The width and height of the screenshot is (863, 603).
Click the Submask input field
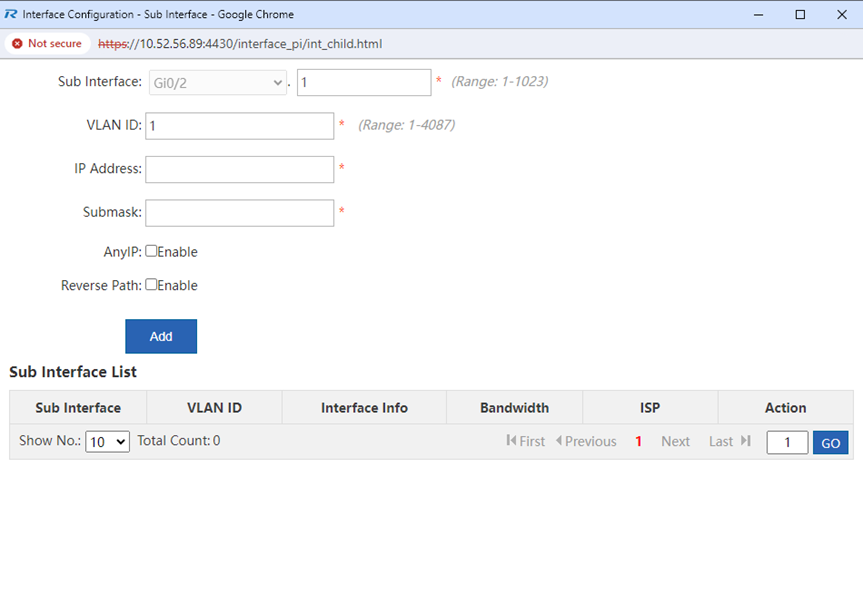pos(239,213)
